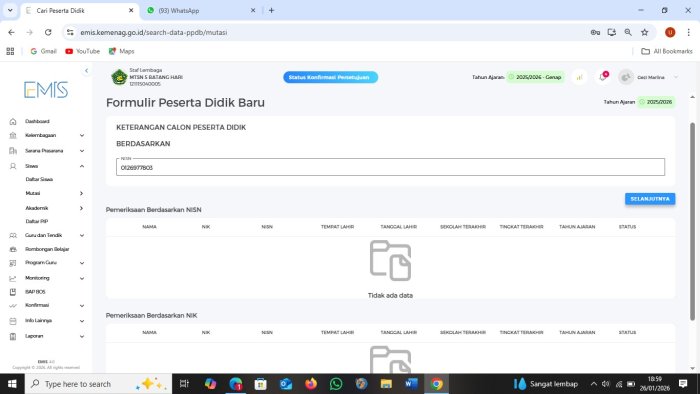Expand the Kelembagaan menu
The image size is (700, 394).
[x=82, y=135]
